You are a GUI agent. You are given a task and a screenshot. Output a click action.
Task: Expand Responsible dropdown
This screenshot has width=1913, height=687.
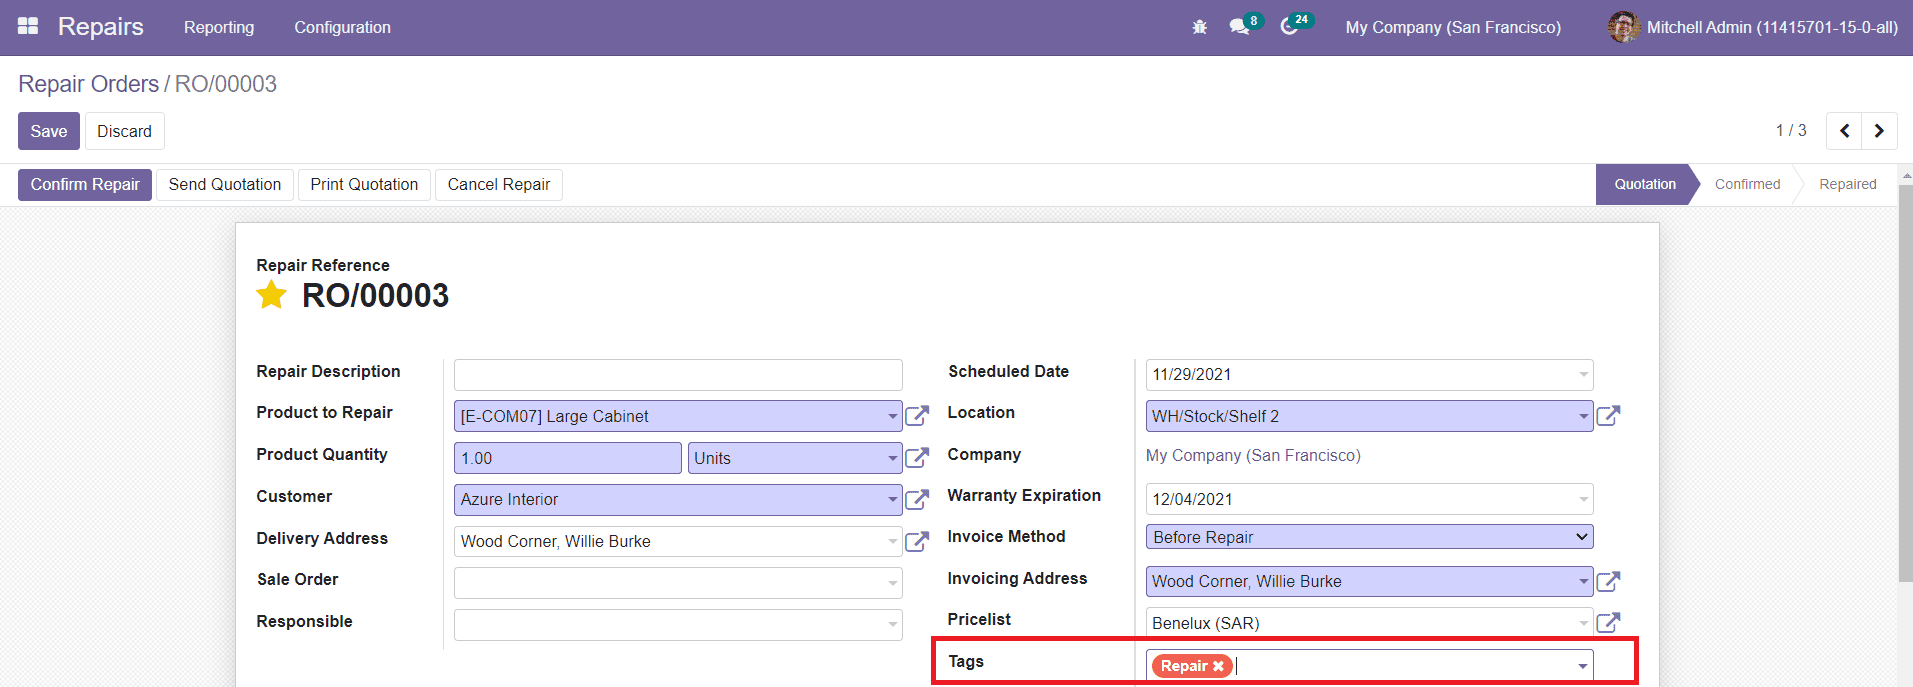pos(892,625)
